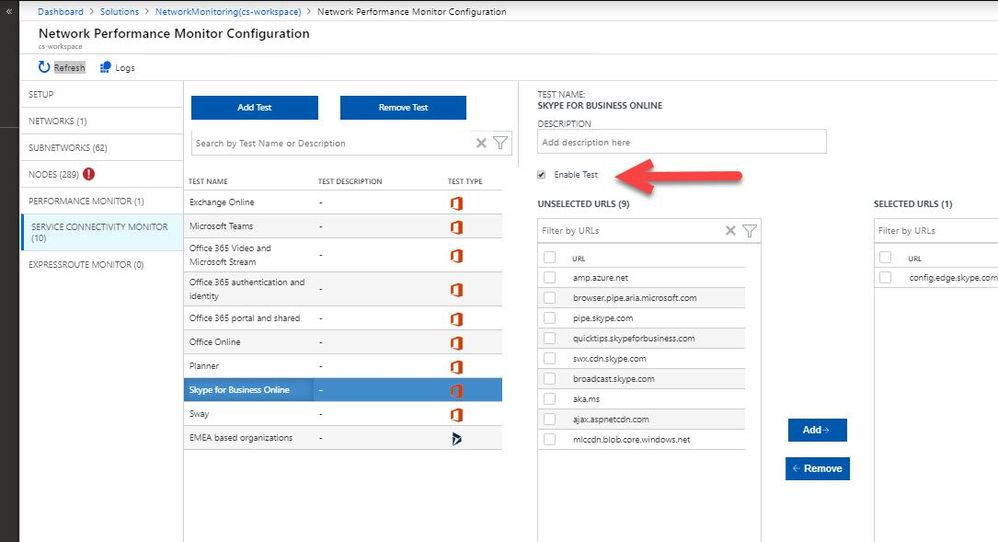Open the Setup tab

coord(102,94)
